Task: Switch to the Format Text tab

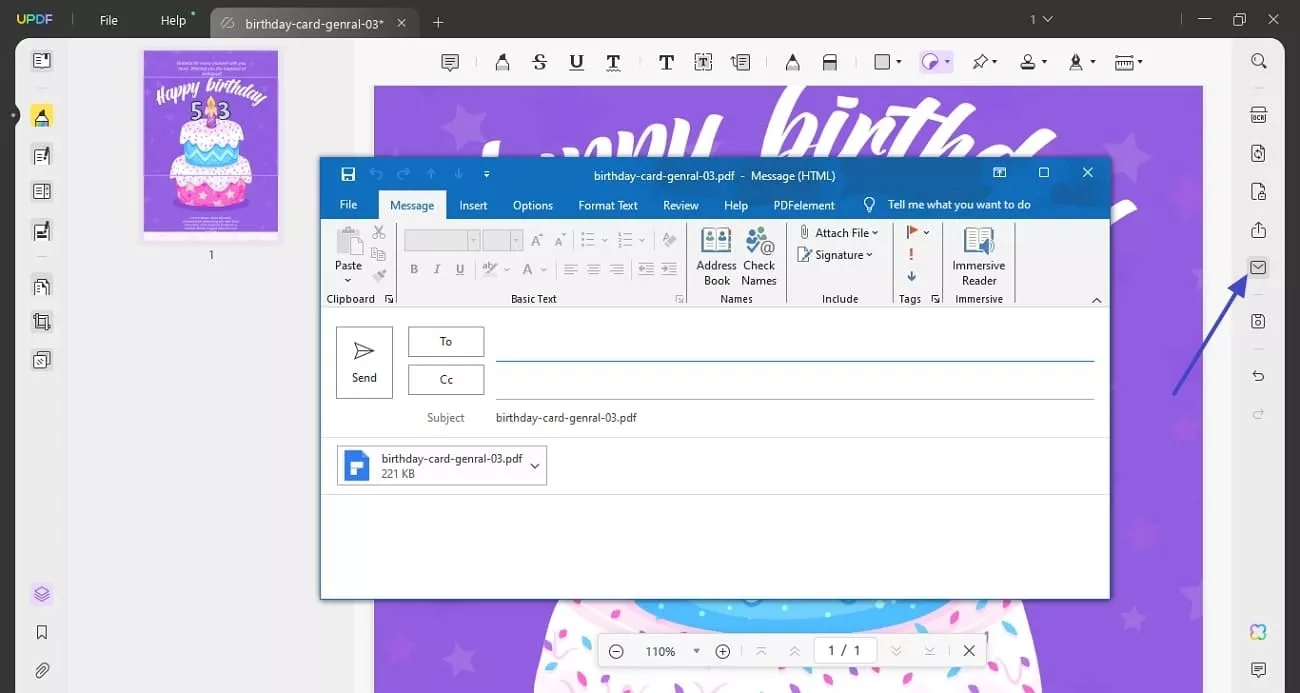Action: (x=608, y=205)
